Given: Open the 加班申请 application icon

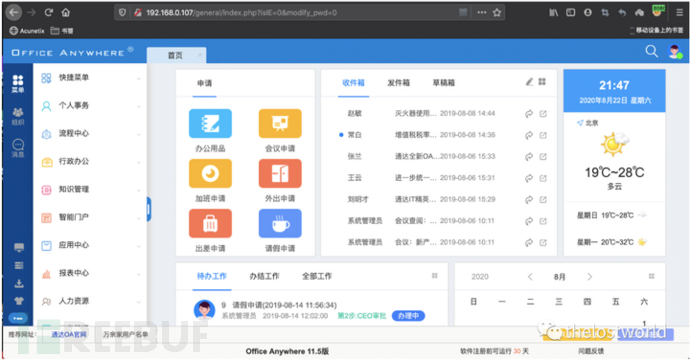Looking at the screenshot, I should (210, 174).
